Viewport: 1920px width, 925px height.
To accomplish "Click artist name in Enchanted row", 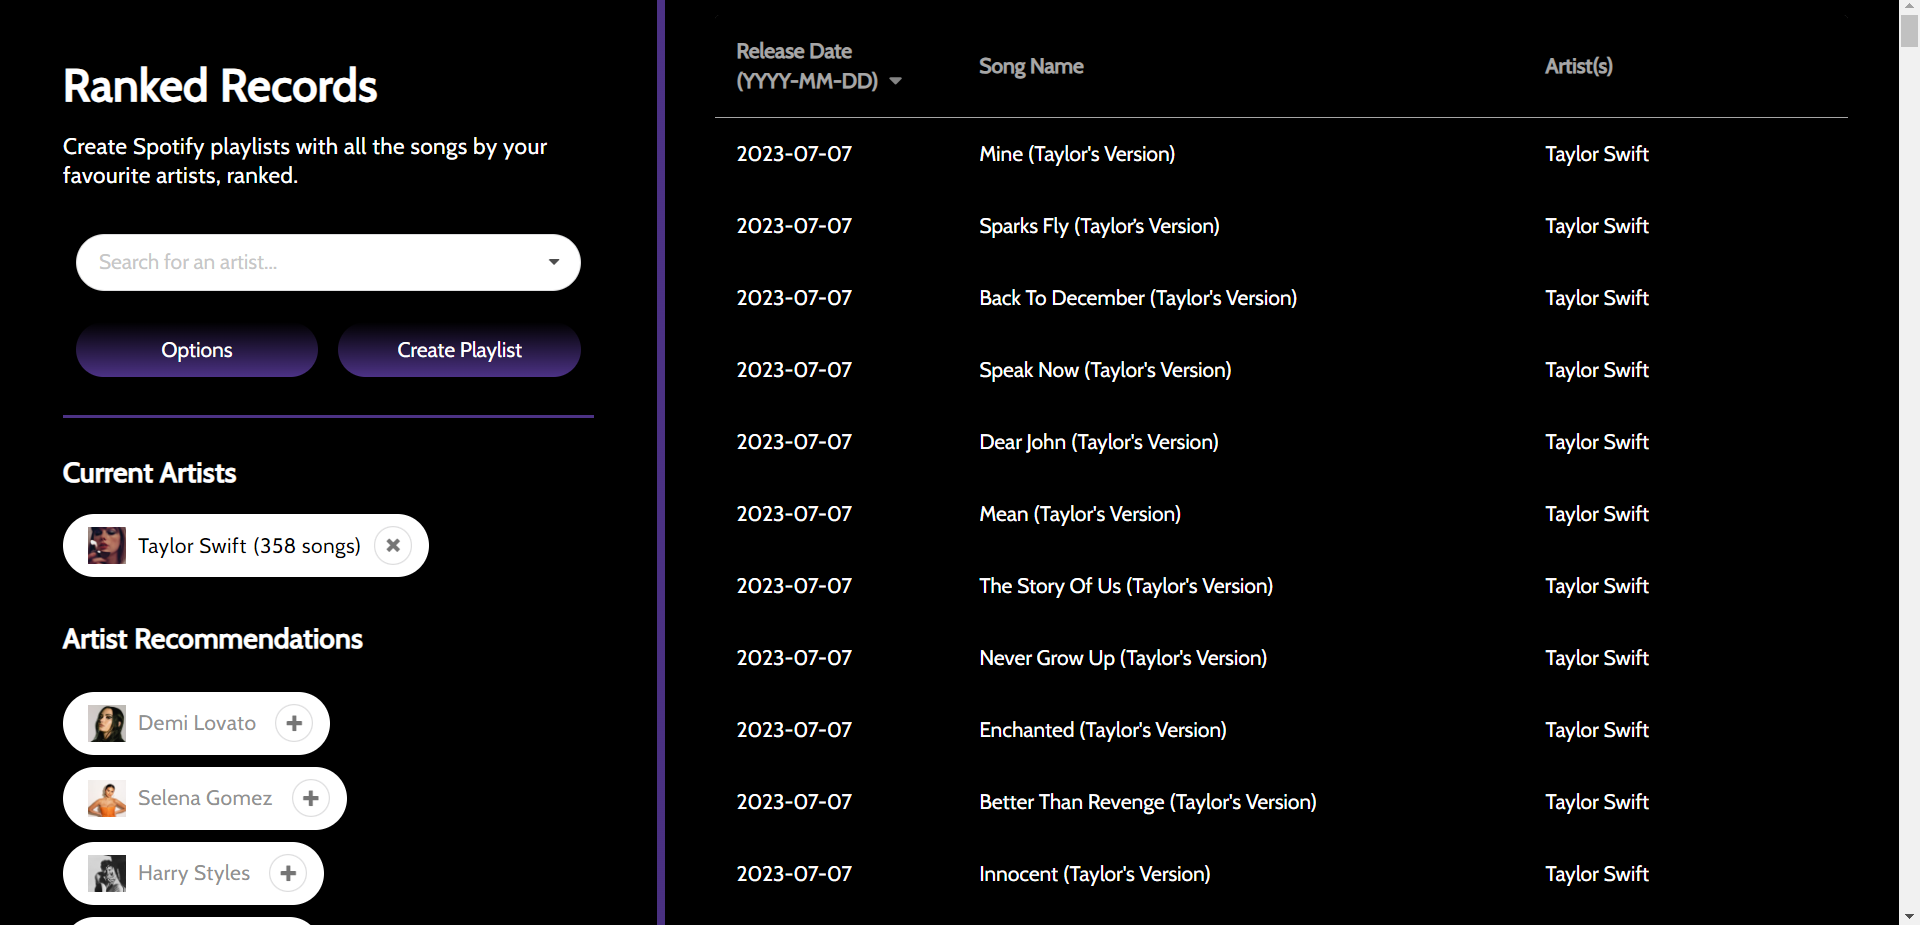I will pos(1597,730).
